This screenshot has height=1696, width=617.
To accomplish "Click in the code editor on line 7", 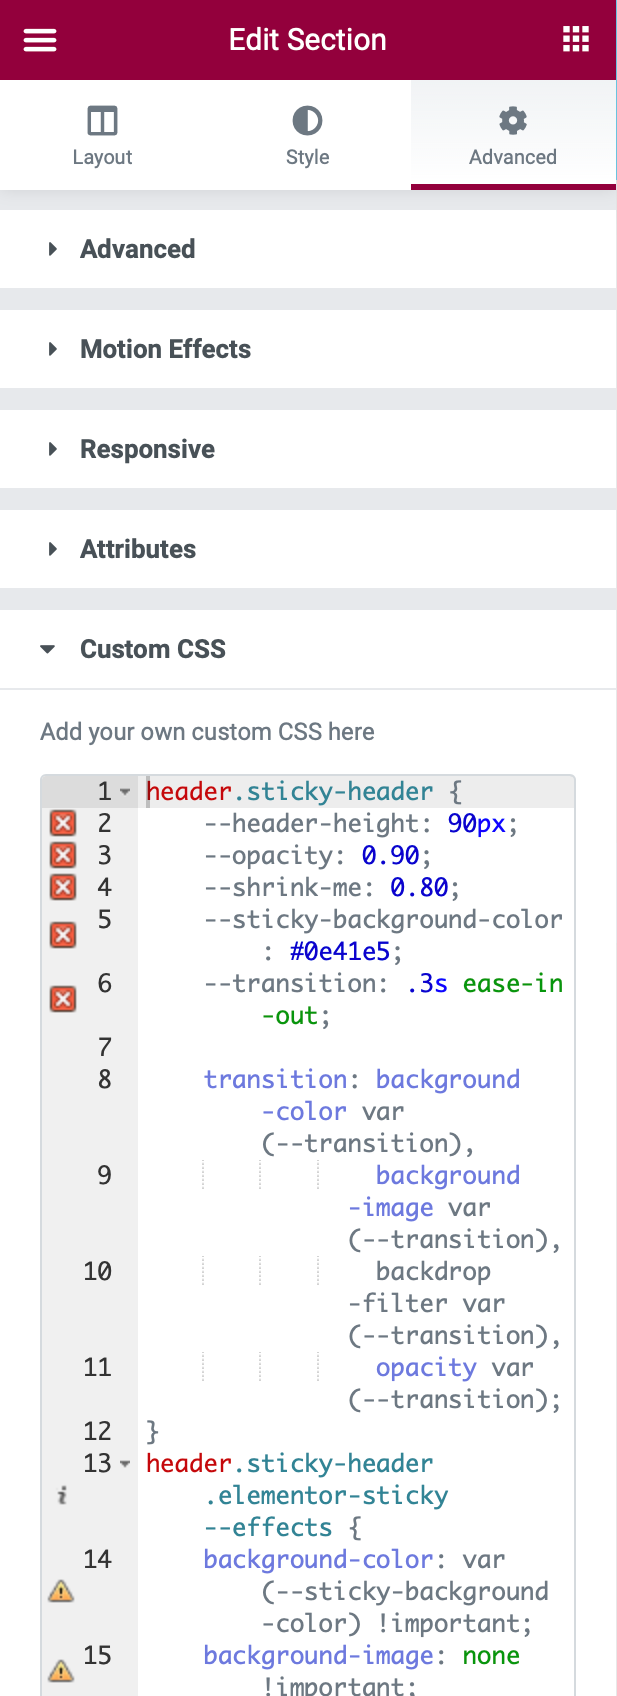I will 350,1047.
